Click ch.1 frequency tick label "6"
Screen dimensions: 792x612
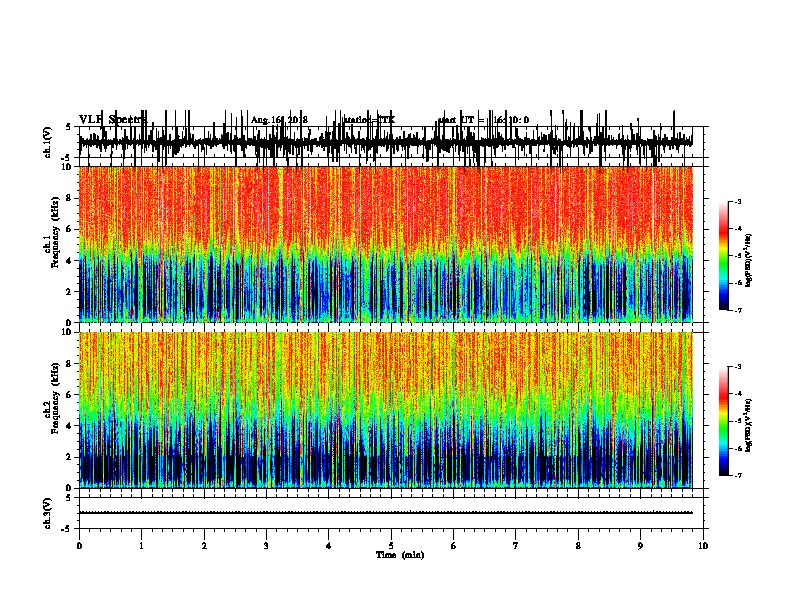(71, 229)
